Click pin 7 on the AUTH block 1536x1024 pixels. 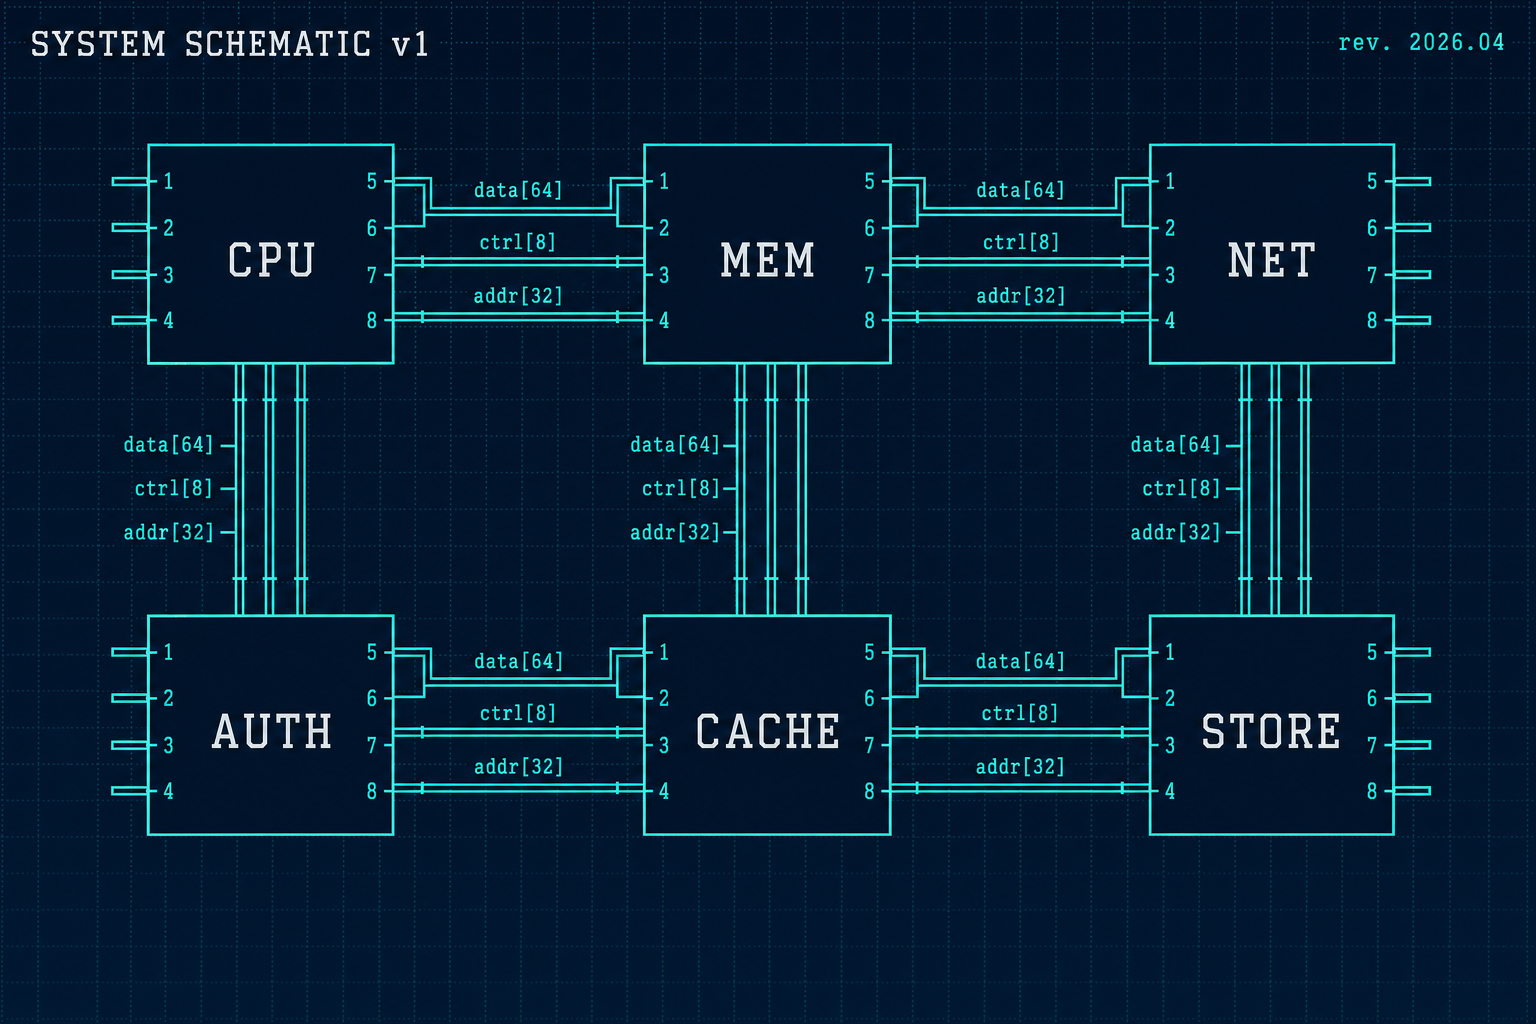coord(372,745)
